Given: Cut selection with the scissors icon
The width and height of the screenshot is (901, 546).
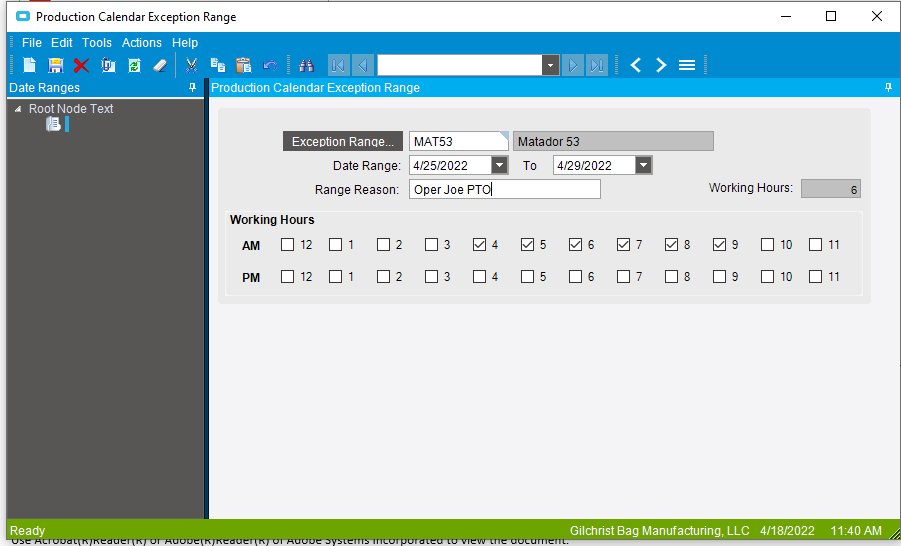Looking at the screenshot, I should (191, 65).
